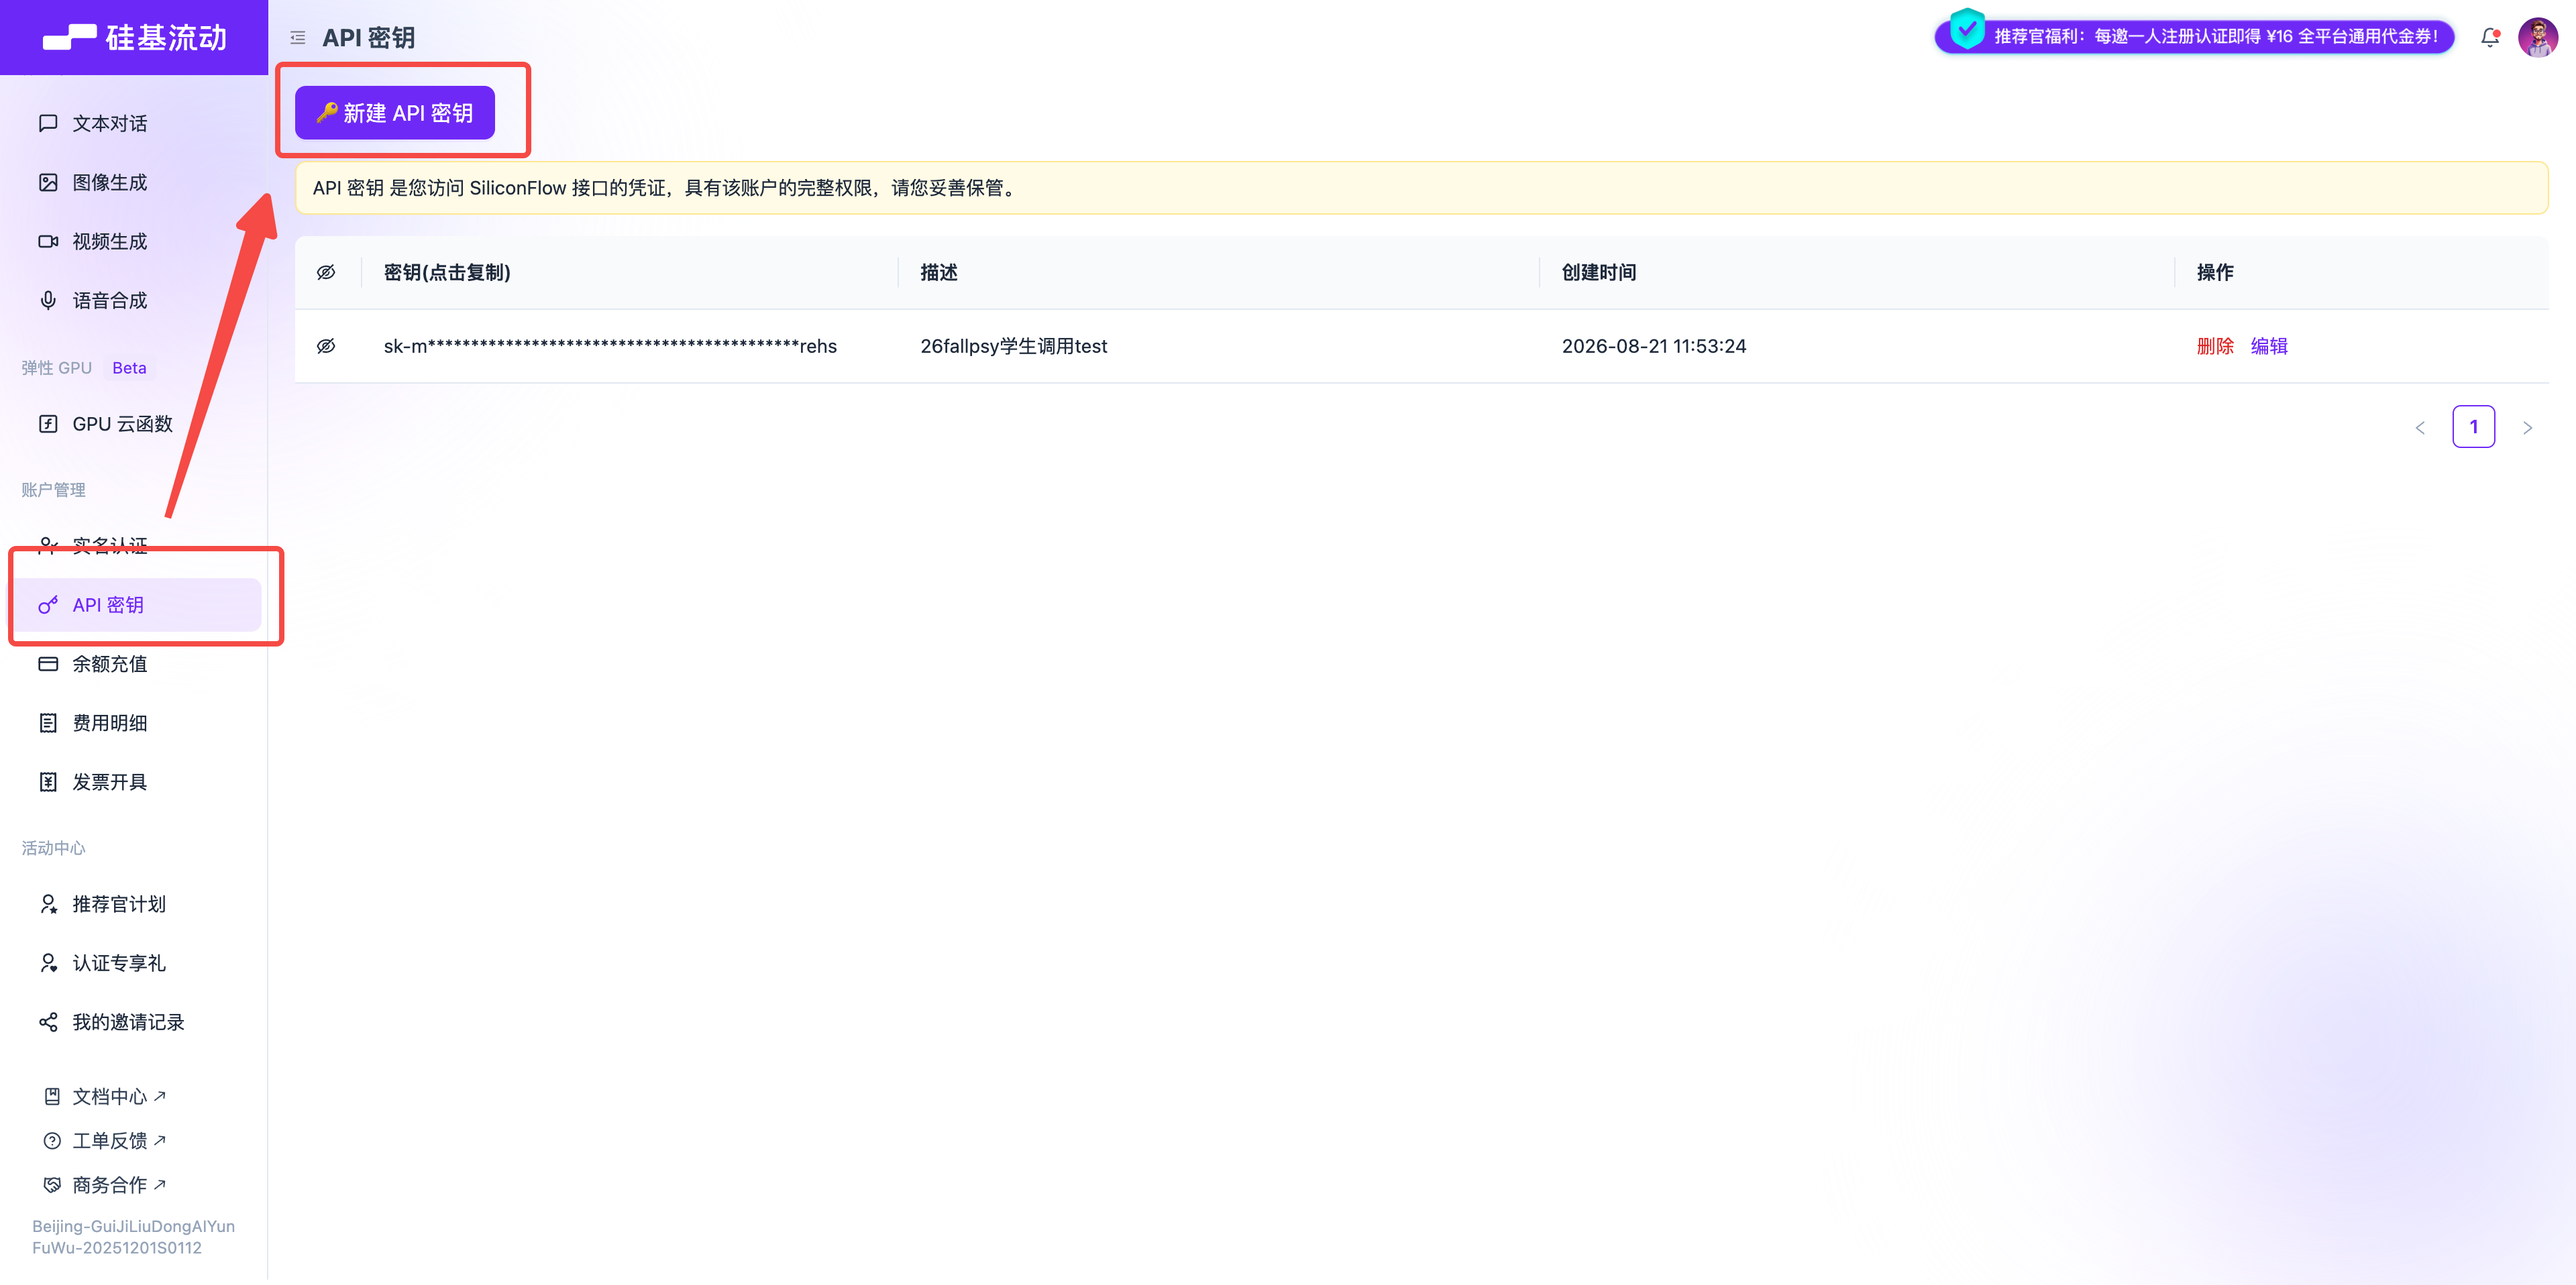This screenshot has height=1285, width=2576.
Task: Click the microphone icon for 语音合成
Action: (x=48, y=300)
